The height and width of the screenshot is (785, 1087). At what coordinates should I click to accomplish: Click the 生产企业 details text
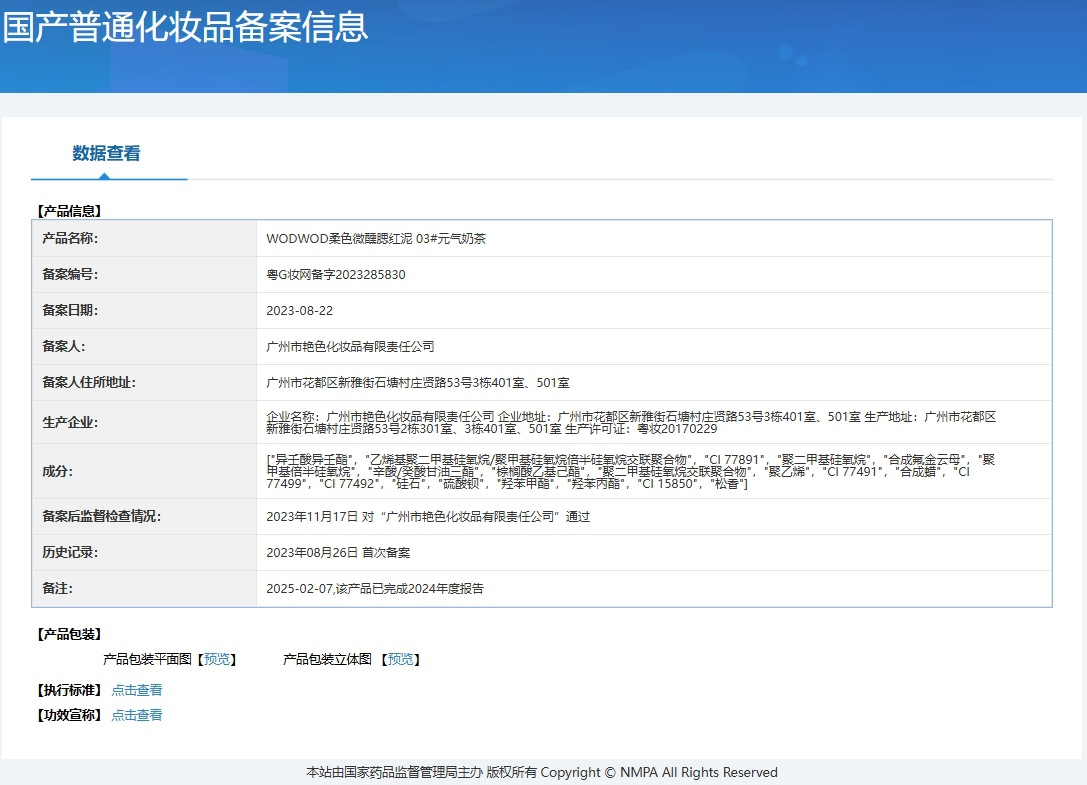631,422
